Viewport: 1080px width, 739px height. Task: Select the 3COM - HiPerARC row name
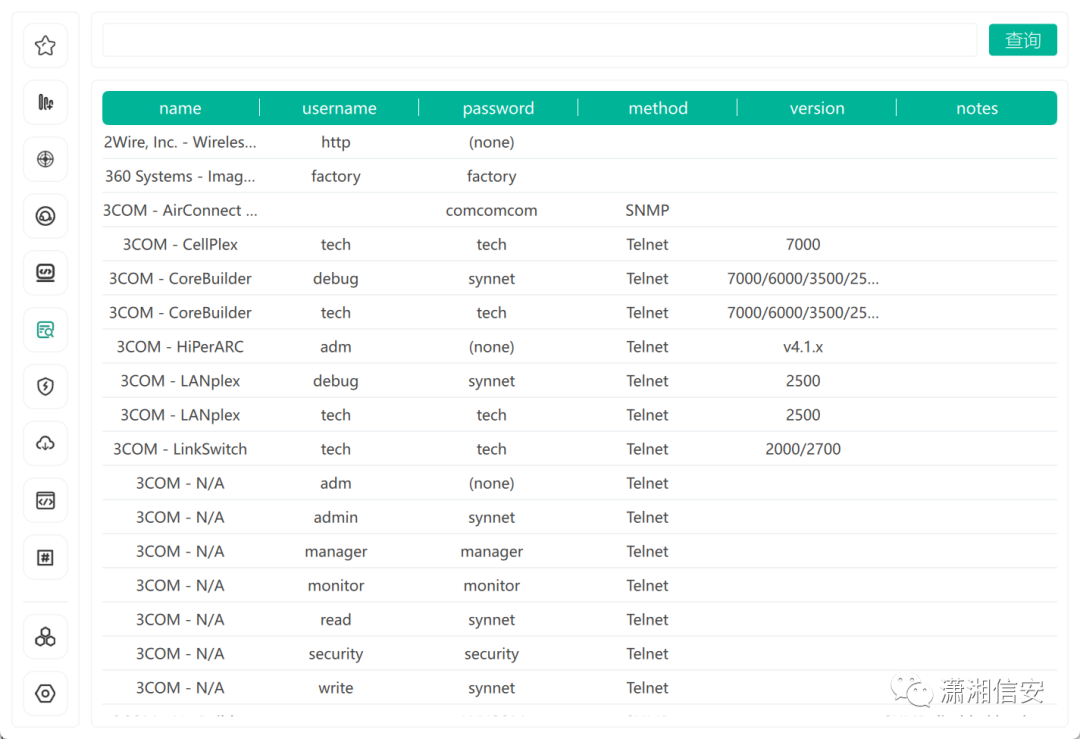click(180, 347)
